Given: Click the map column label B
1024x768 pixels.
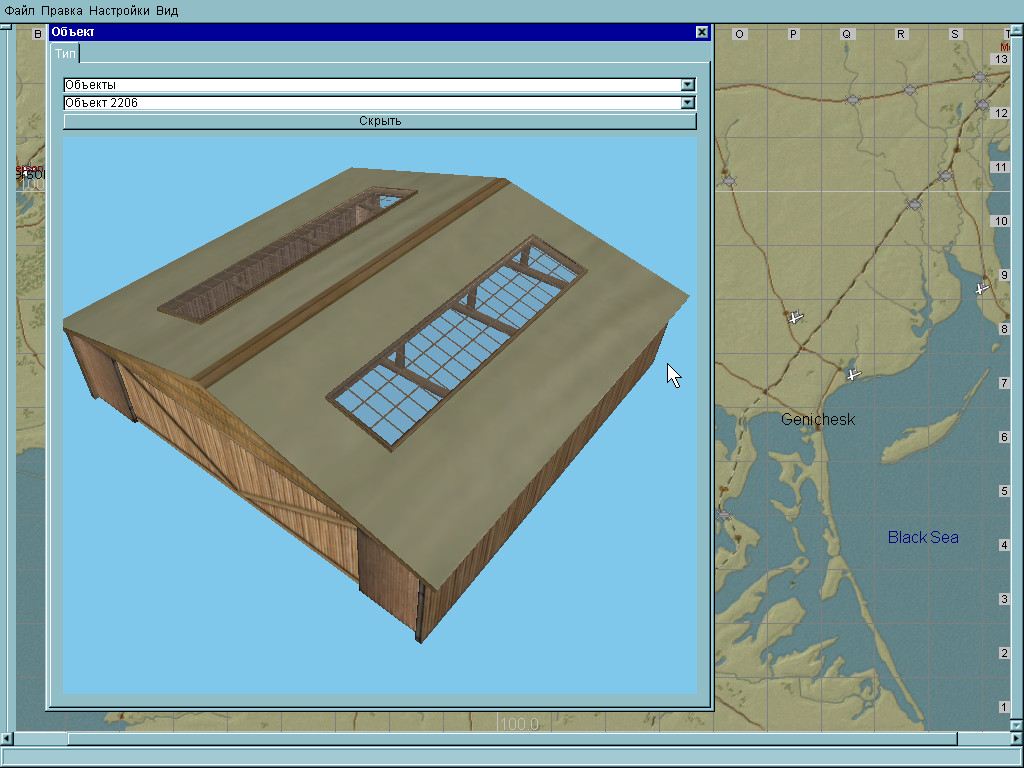Looking at the screenshot, I should (x=38, y=34).
